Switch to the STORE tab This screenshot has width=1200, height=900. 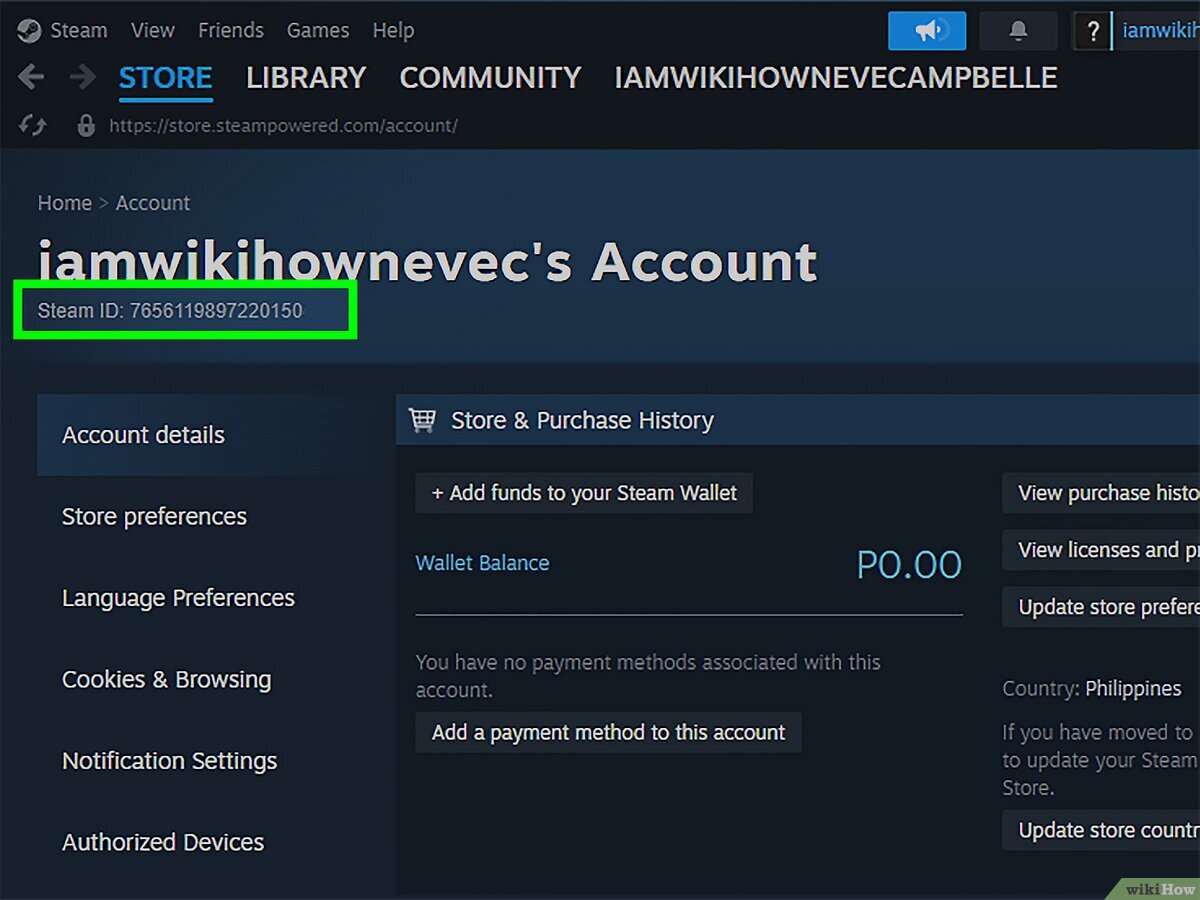[x=165, y=78]
